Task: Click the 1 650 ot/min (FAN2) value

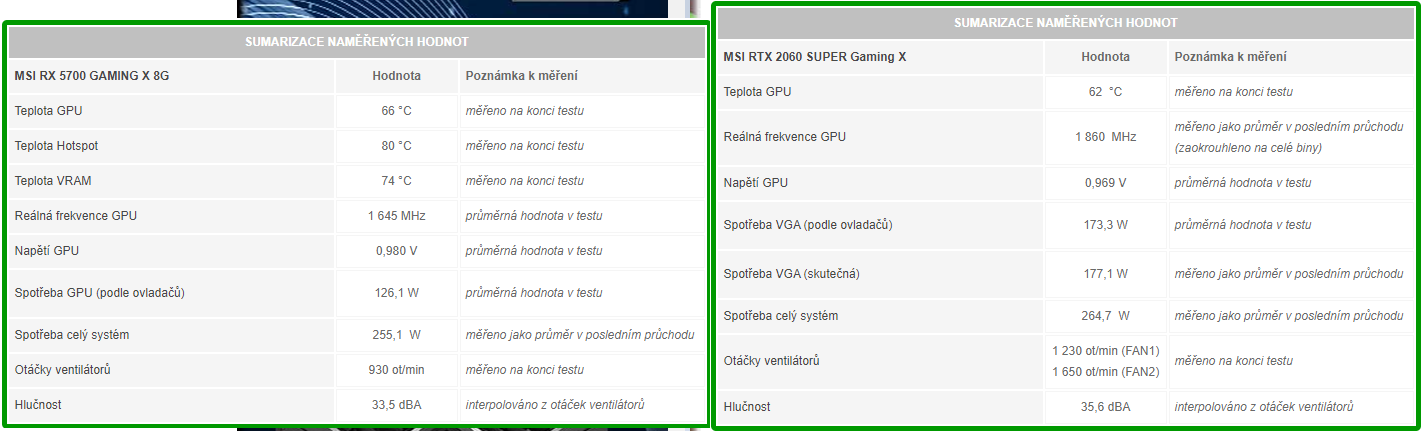Action: coord(1105,372)
